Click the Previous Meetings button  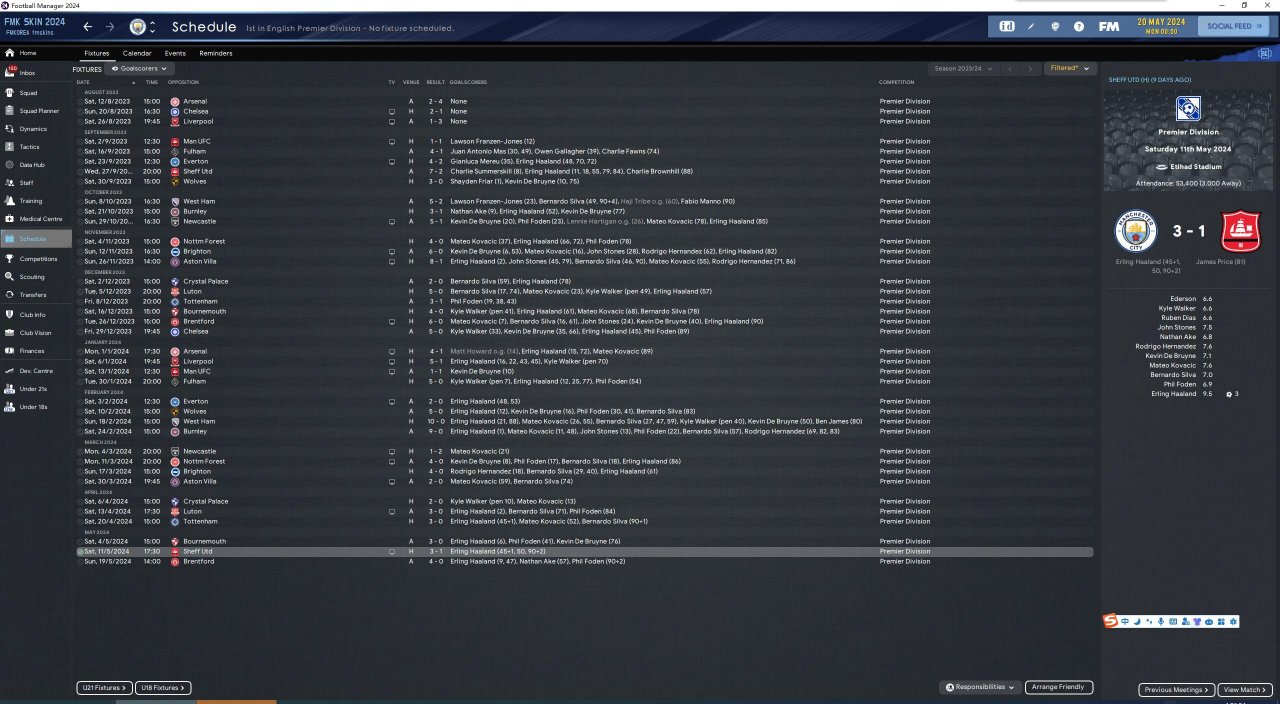point(1177,690)
